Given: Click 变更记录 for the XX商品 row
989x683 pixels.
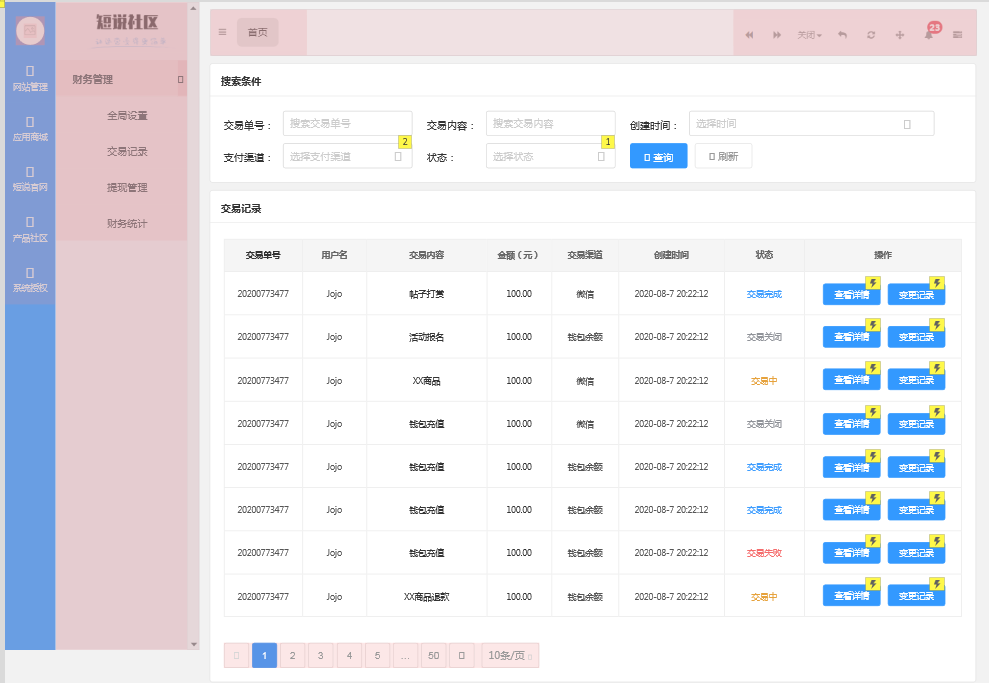Looking at the screenshot, I should [x=916, y=380].
